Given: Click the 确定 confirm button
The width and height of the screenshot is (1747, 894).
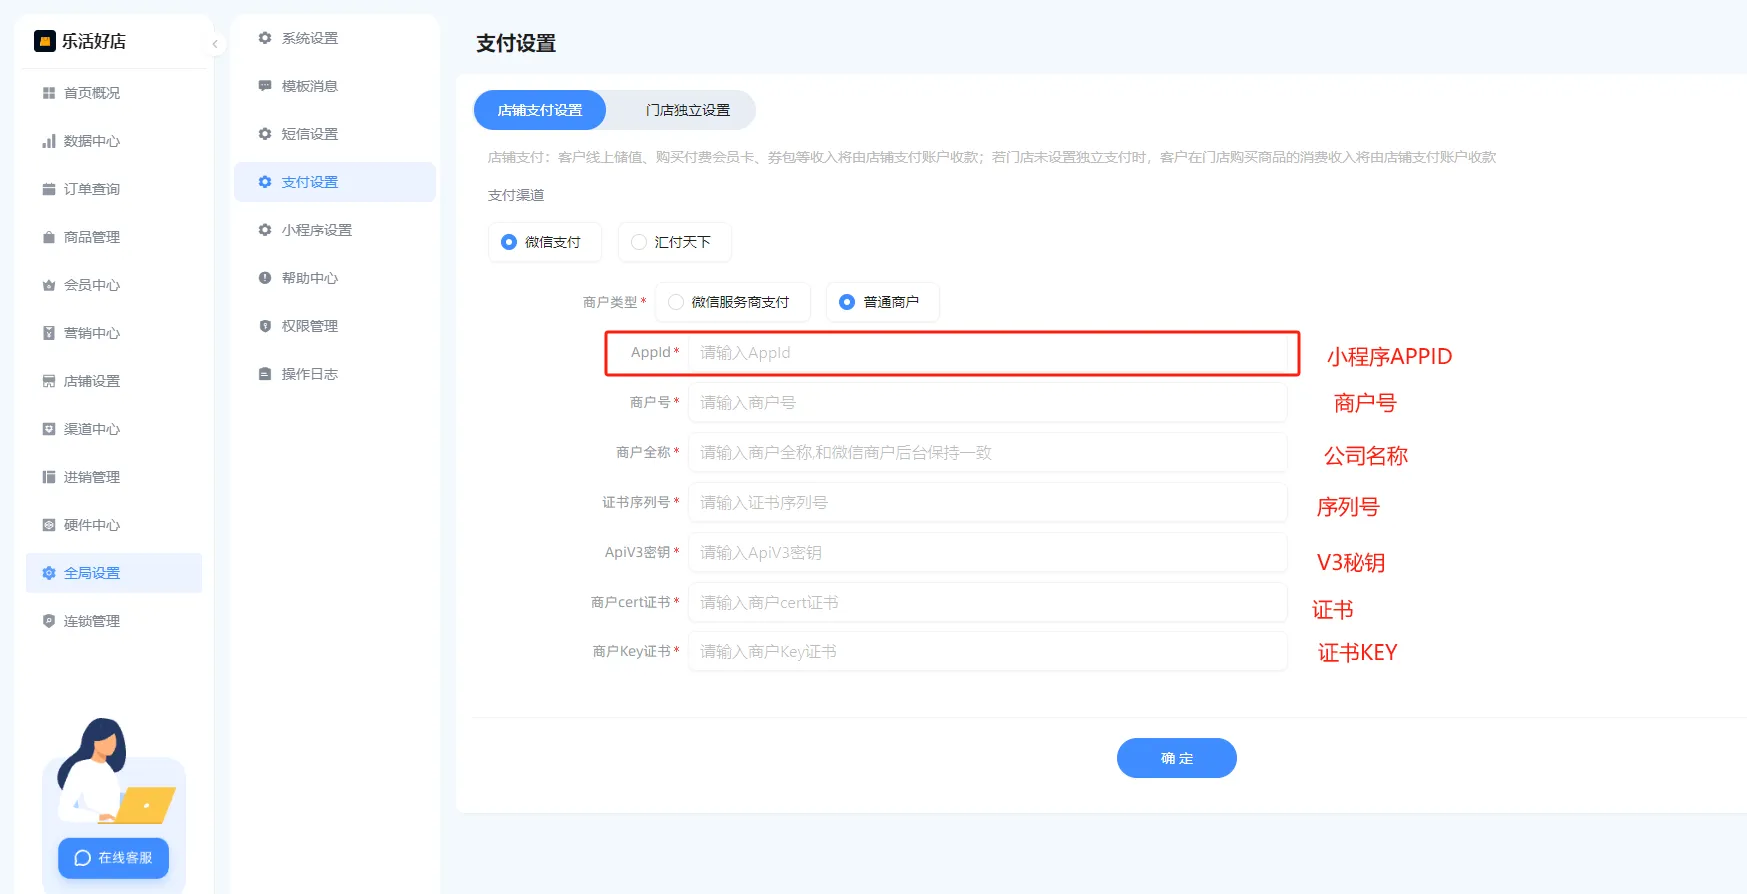Looking at the screenshot, I should click(1177, 758).
